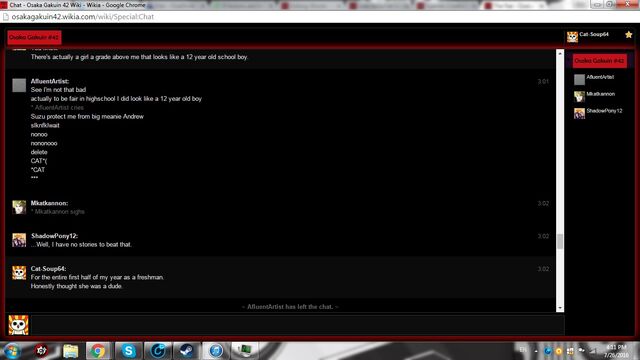Screen dimensions: 640x360
Task: Click the gold star icon beside Cat-Soup64
Action: click(x=629, y=35)
